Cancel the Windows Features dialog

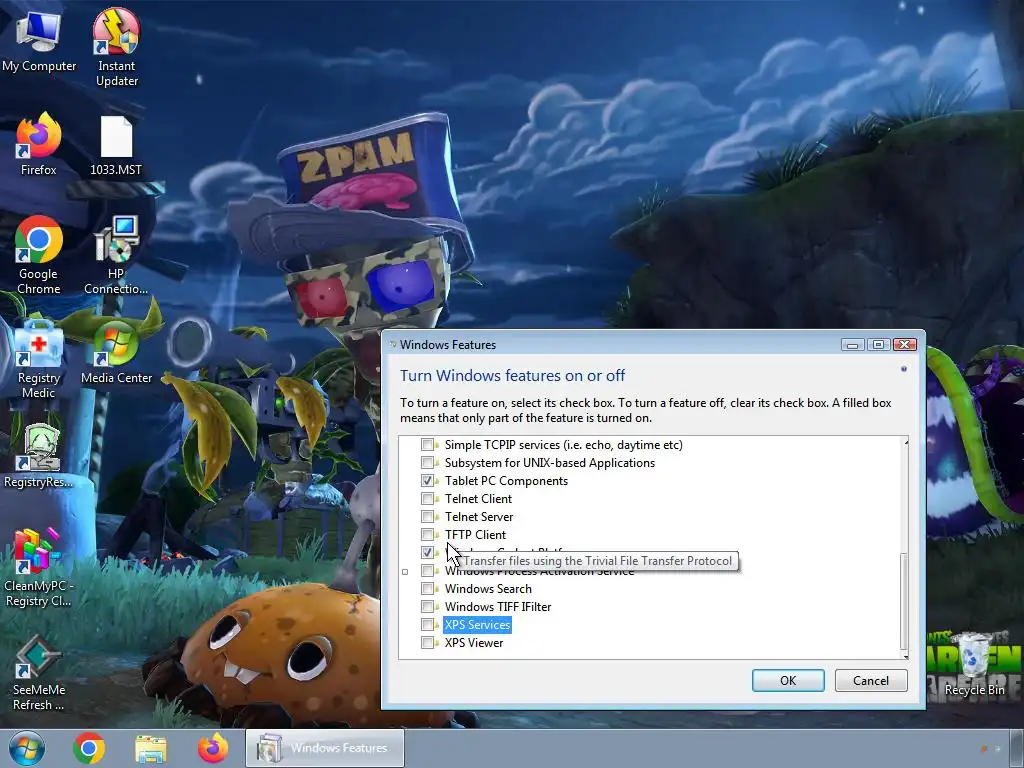click(x=871, y=680)
